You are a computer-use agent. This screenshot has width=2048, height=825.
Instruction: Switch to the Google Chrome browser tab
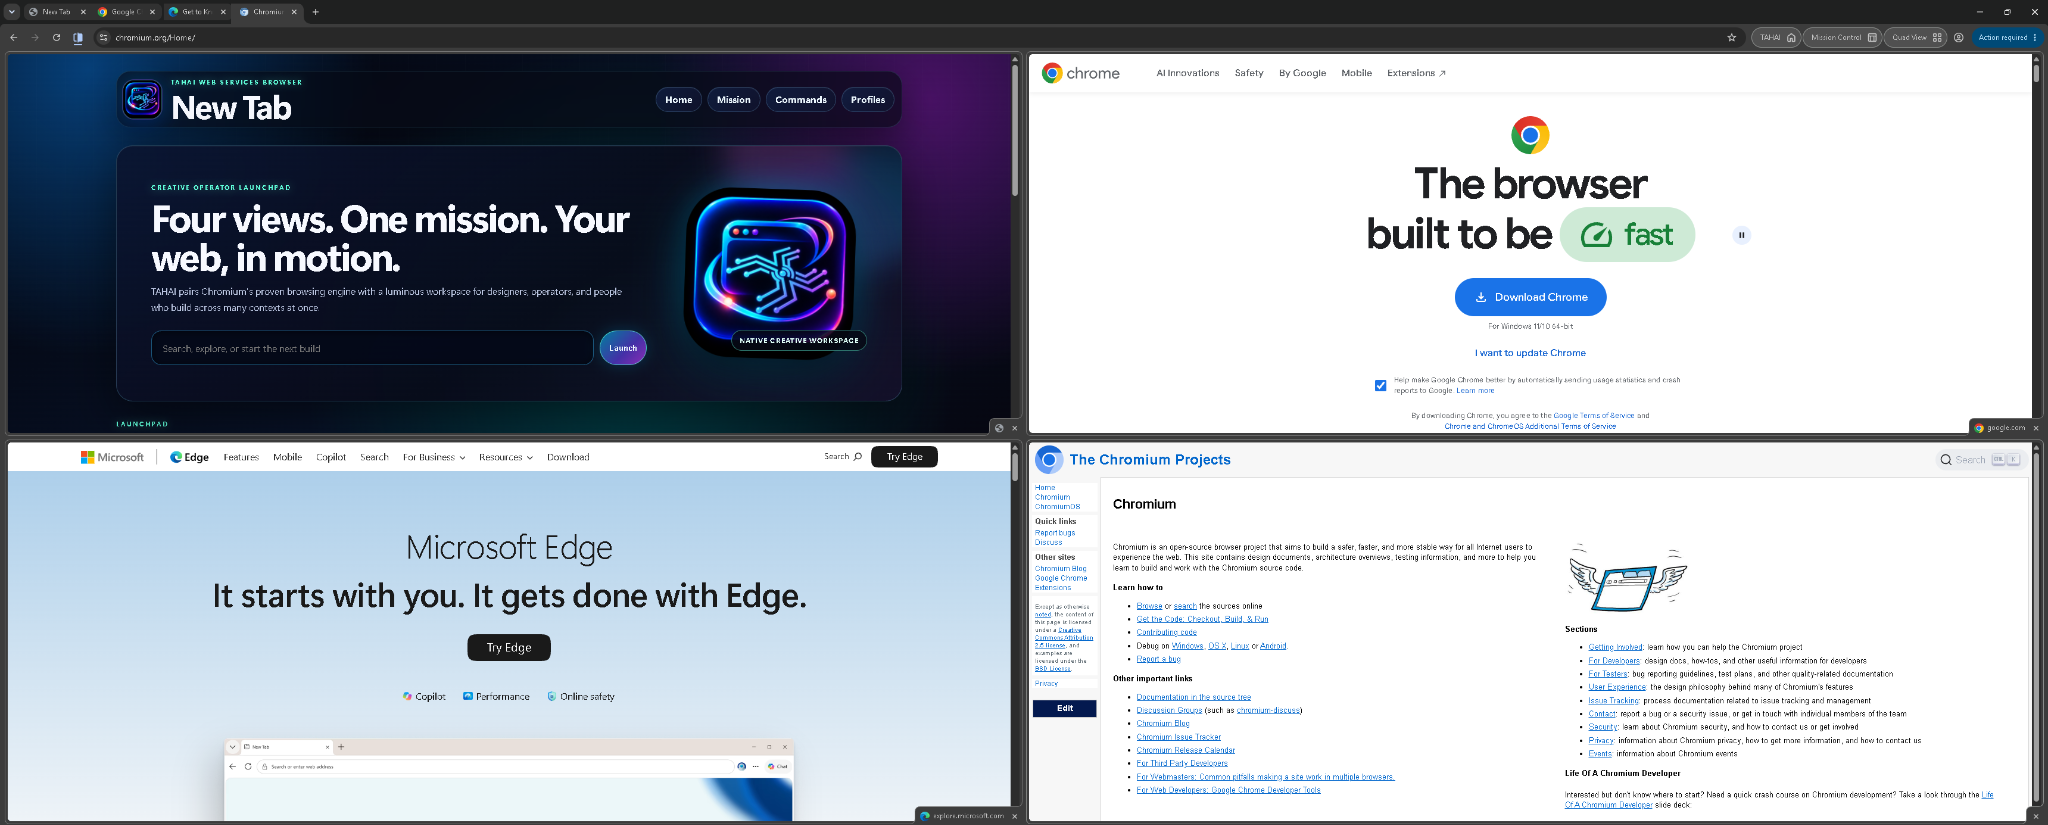pos(126,12)
